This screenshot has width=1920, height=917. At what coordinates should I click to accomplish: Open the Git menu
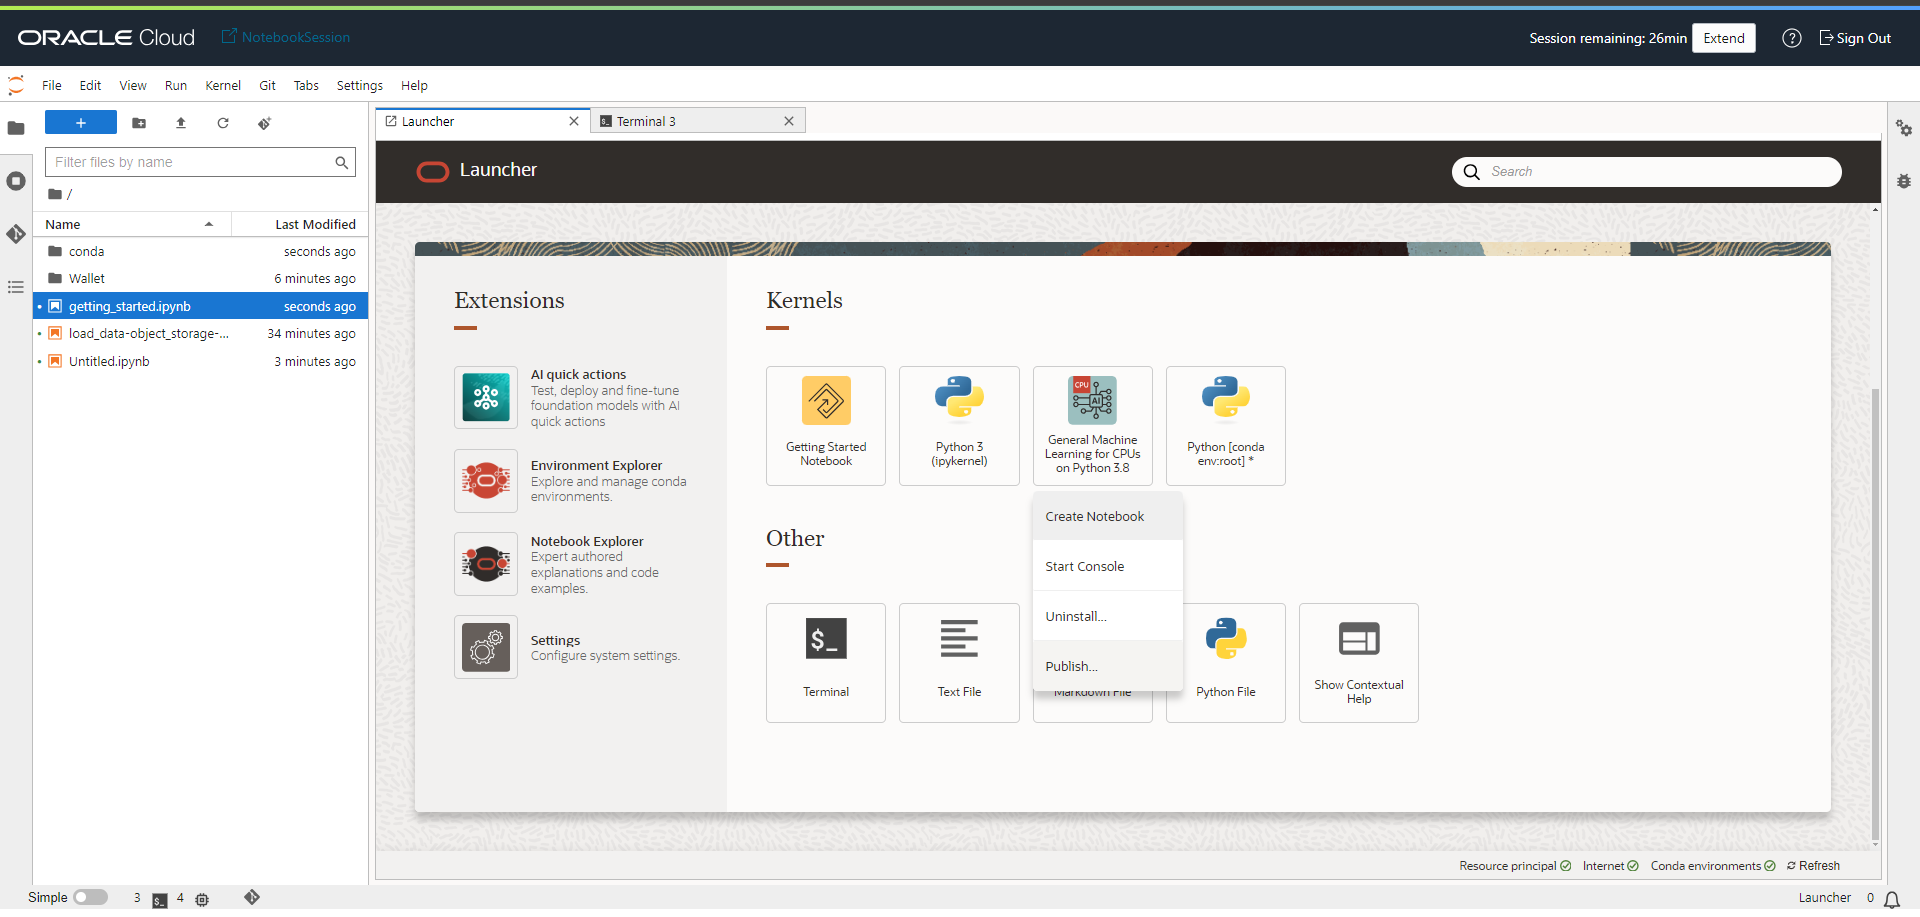tap(267, 85)
